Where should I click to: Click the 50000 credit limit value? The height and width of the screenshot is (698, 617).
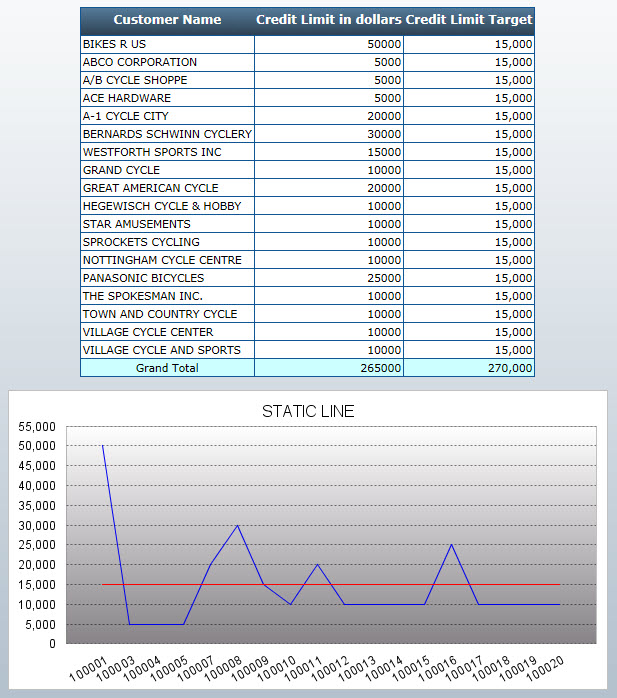point(329,45)
